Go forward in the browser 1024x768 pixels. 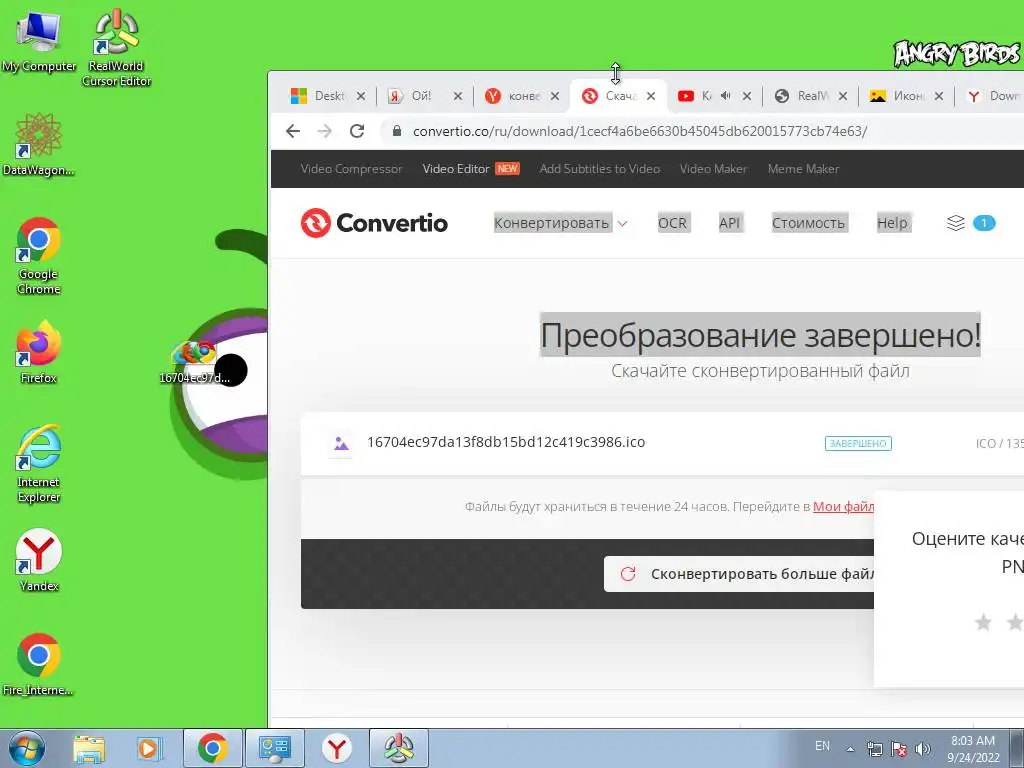click(325, 131)
